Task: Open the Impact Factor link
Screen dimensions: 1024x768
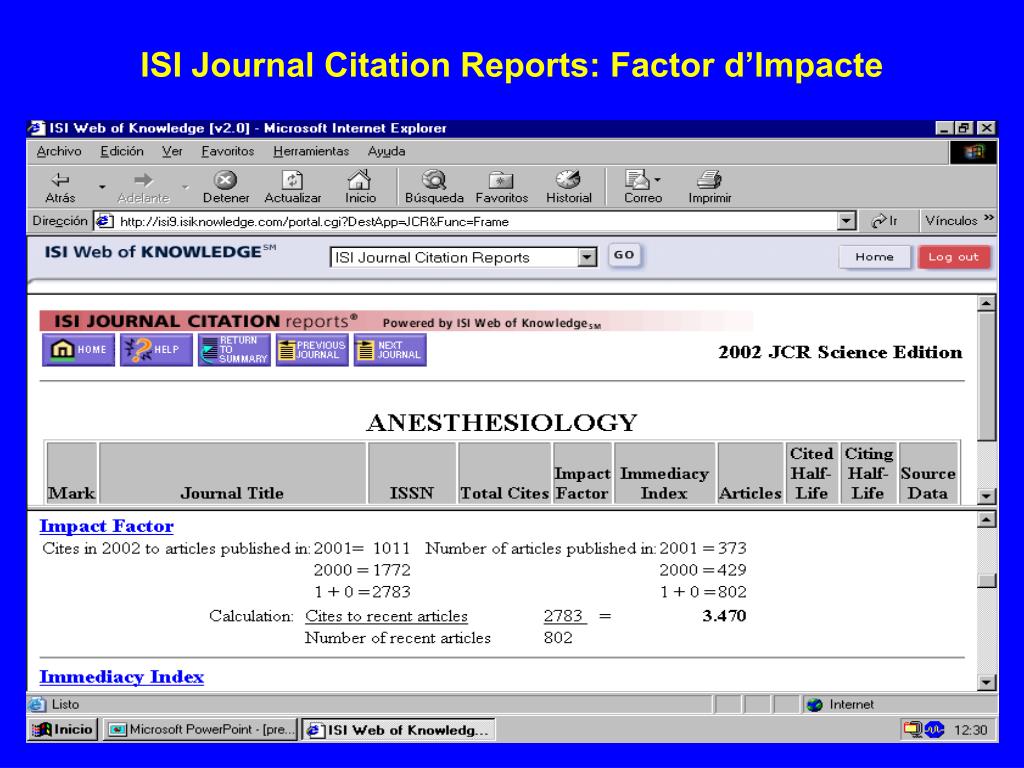Action: [106, 526]
